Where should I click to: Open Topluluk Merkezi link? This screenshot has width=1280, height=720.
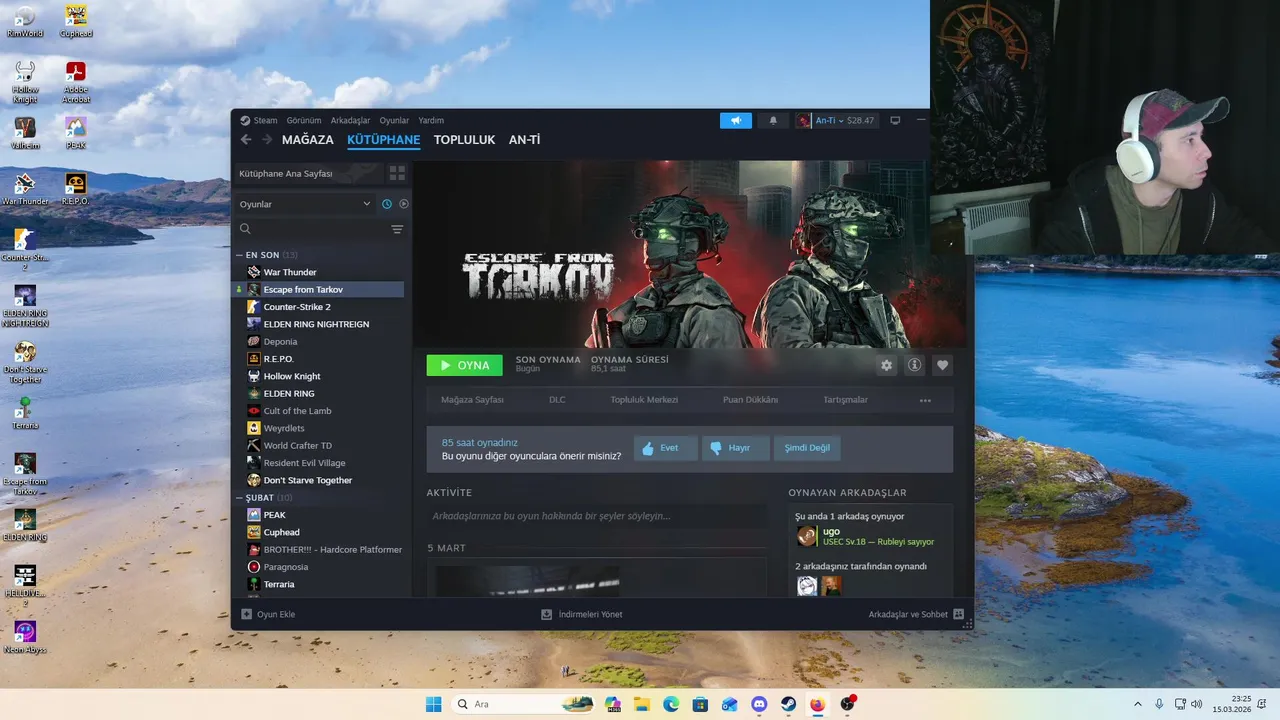tap(644, 400)
